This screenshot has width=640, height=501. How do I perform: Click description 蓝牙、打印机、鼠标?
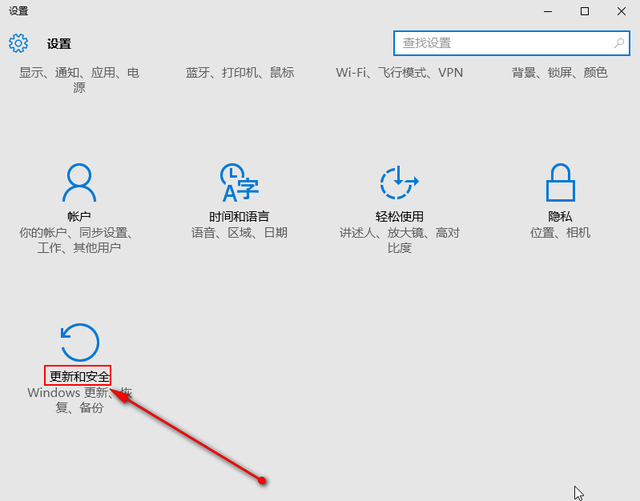click(240, 73)
